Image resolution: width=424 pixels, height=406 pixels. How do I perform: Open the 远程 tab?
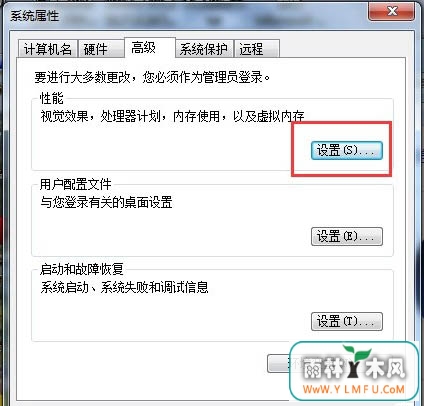[x=256, y=49]
